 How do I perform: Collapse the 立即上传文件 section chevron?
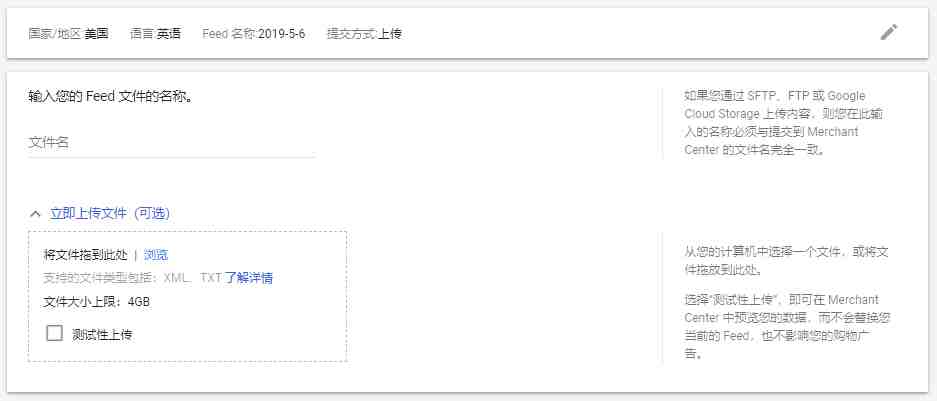click(36, 213)
